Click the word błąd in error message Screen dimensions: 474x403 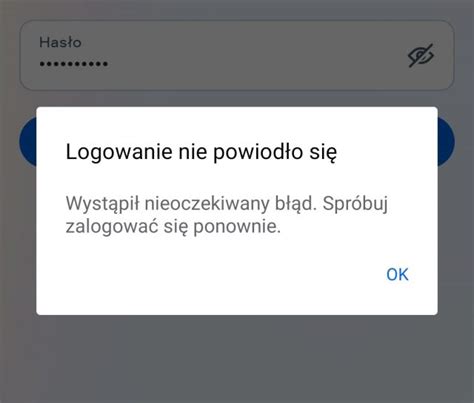pos(295,203)
